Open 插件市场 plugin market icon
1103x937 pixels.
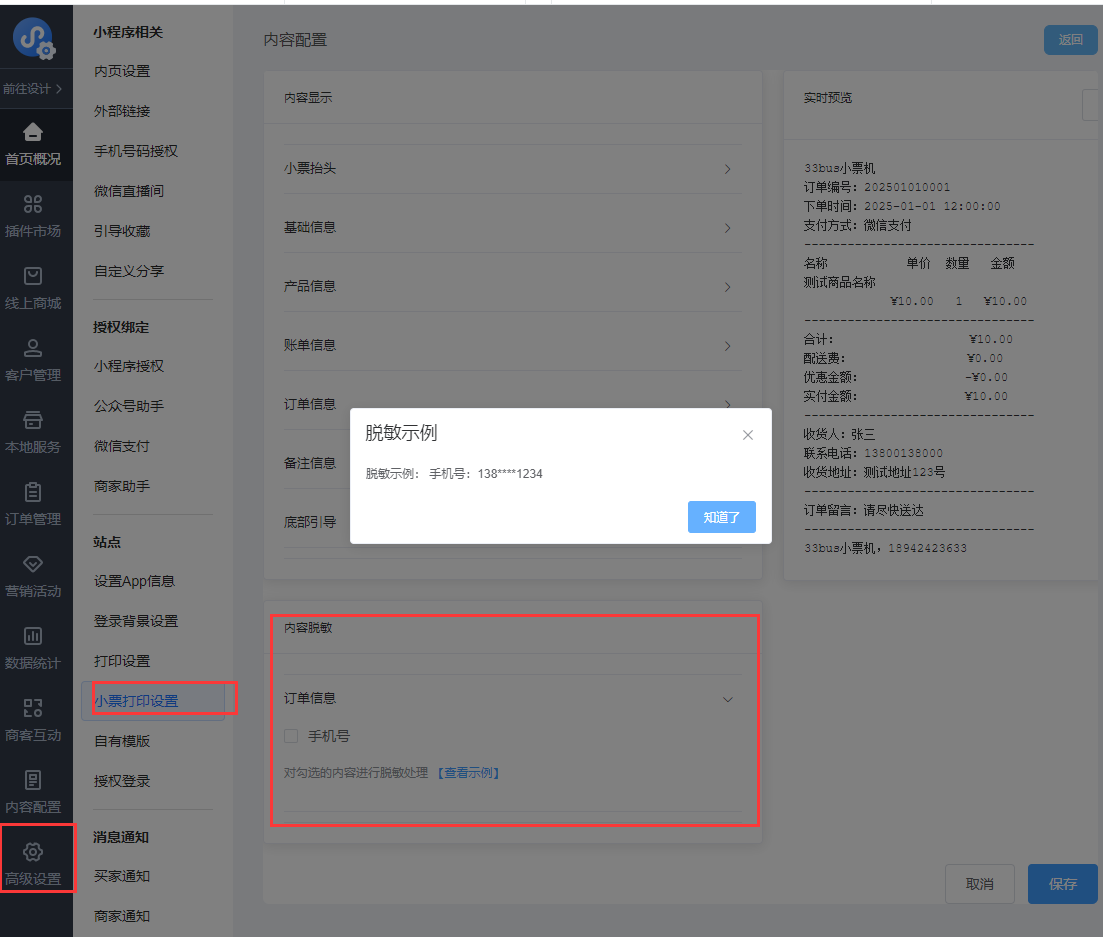[33, 204]
